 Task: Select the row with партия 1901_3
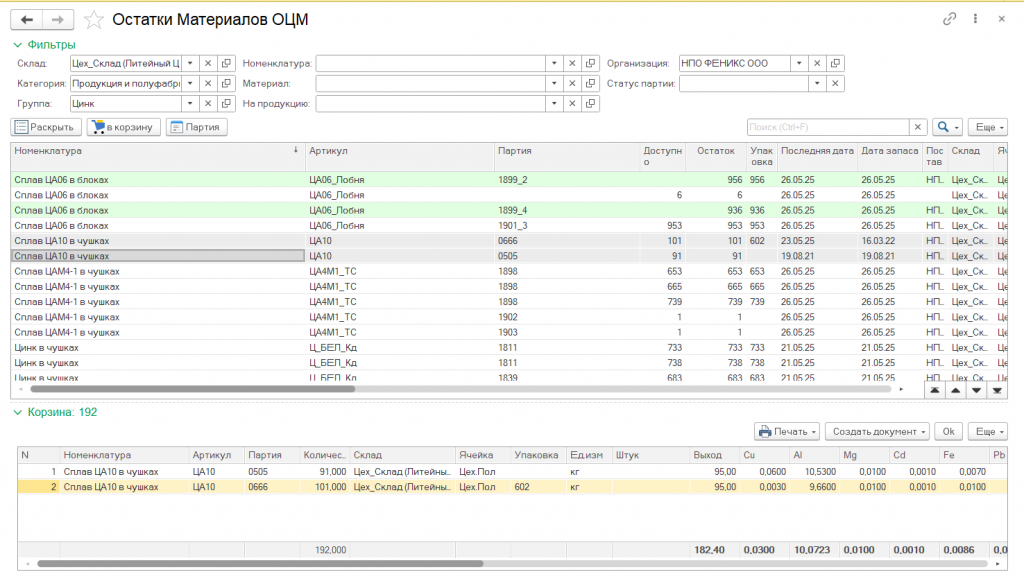(x=509, y=225)
